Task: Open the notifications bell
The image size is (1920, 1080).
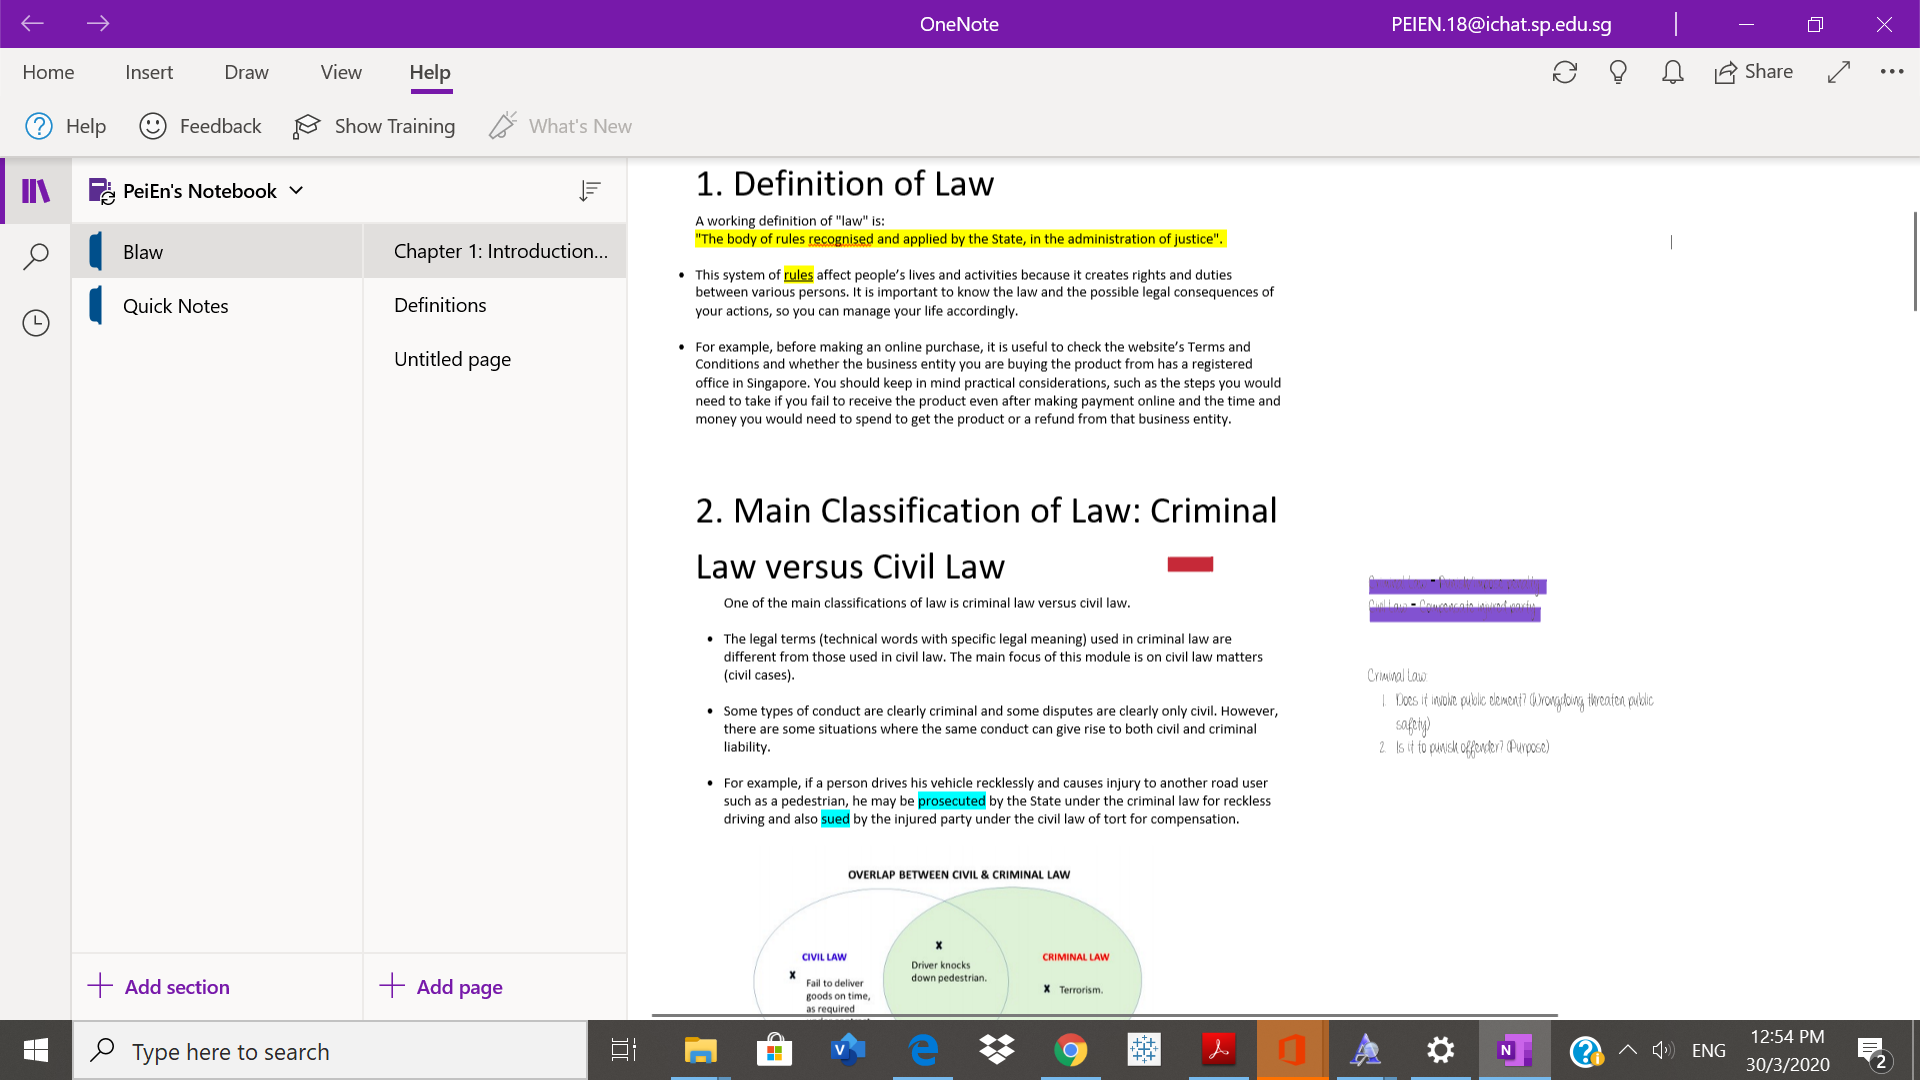Action: click(x=1673, y=72)
